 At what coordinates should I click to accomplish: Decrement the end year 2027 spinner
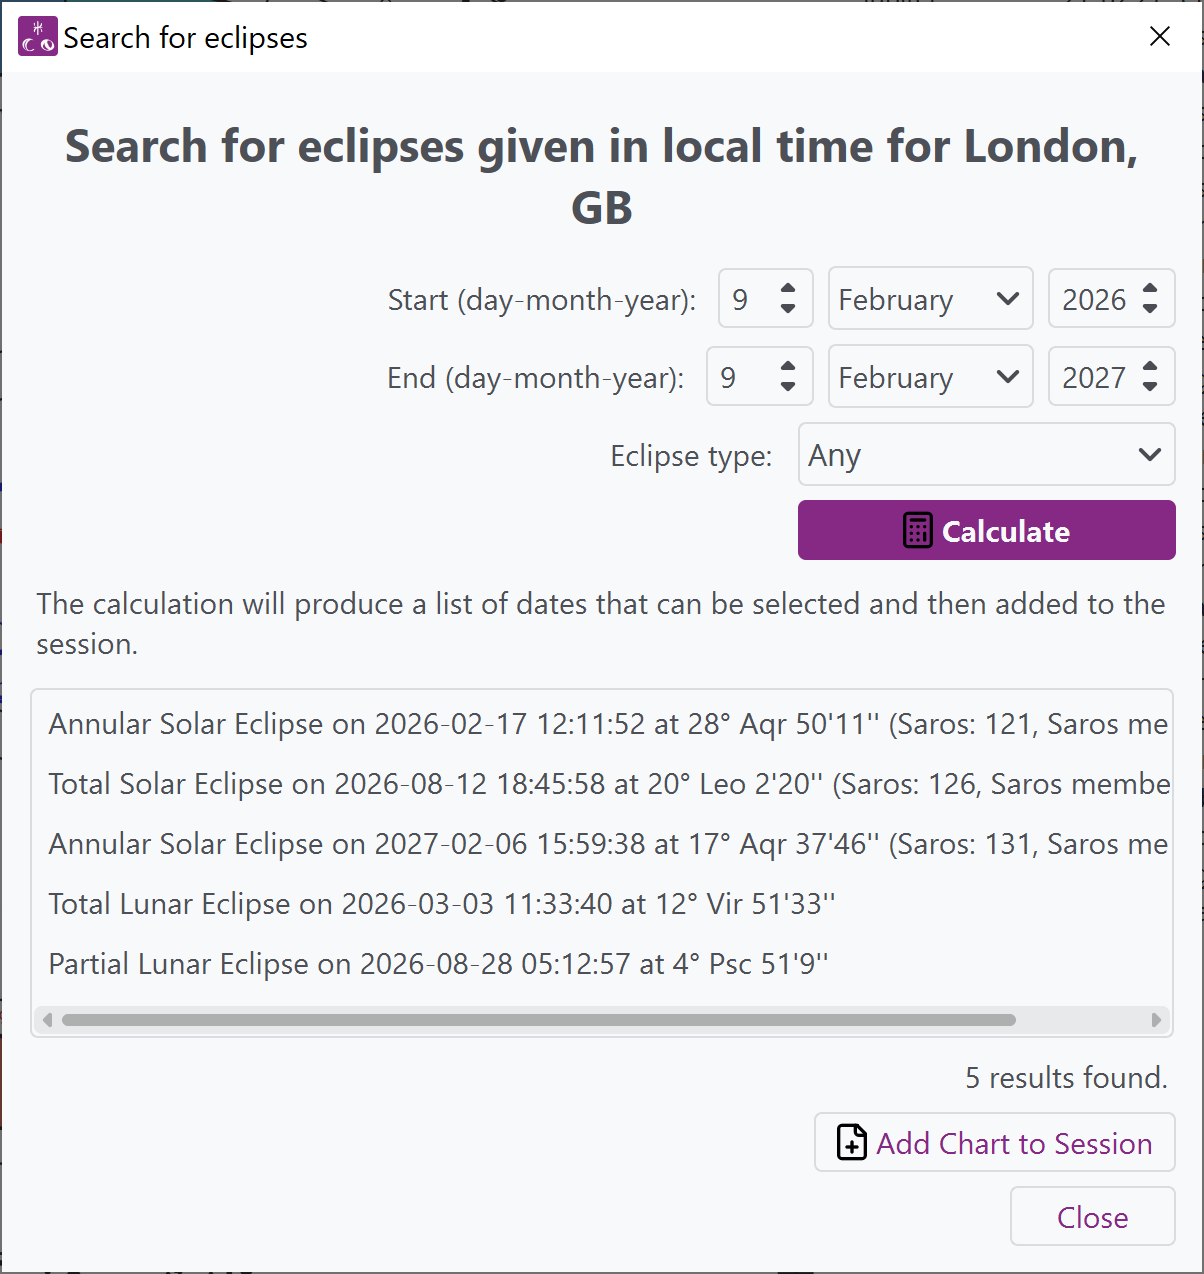point(1152,387)
